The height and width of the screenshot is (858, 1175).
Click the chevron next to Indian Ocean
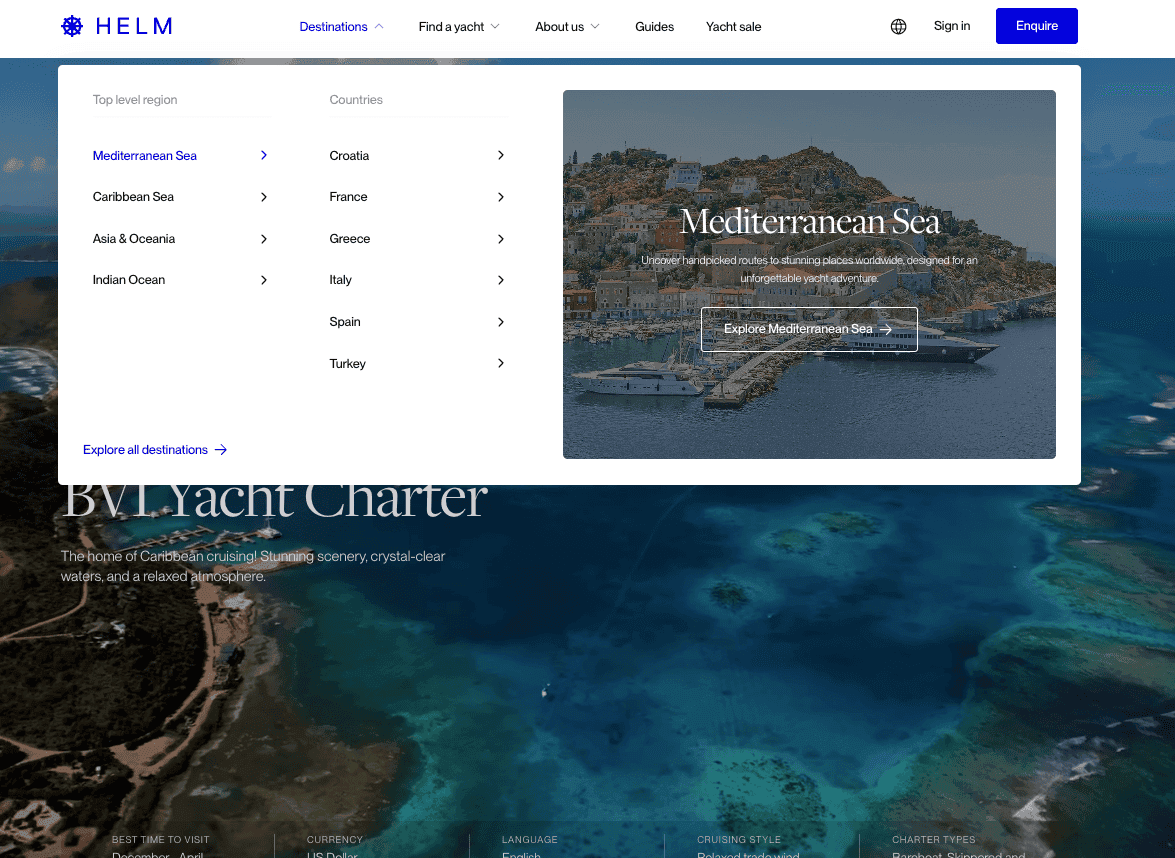point(264,280)
